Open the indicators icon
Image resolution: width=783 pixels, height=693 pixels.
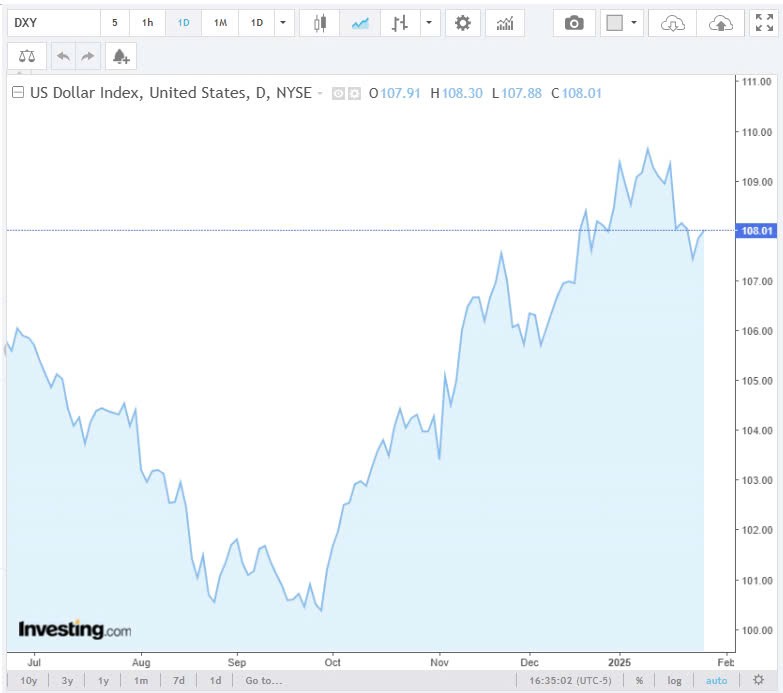pyautogui.click(x=505, y=23)
